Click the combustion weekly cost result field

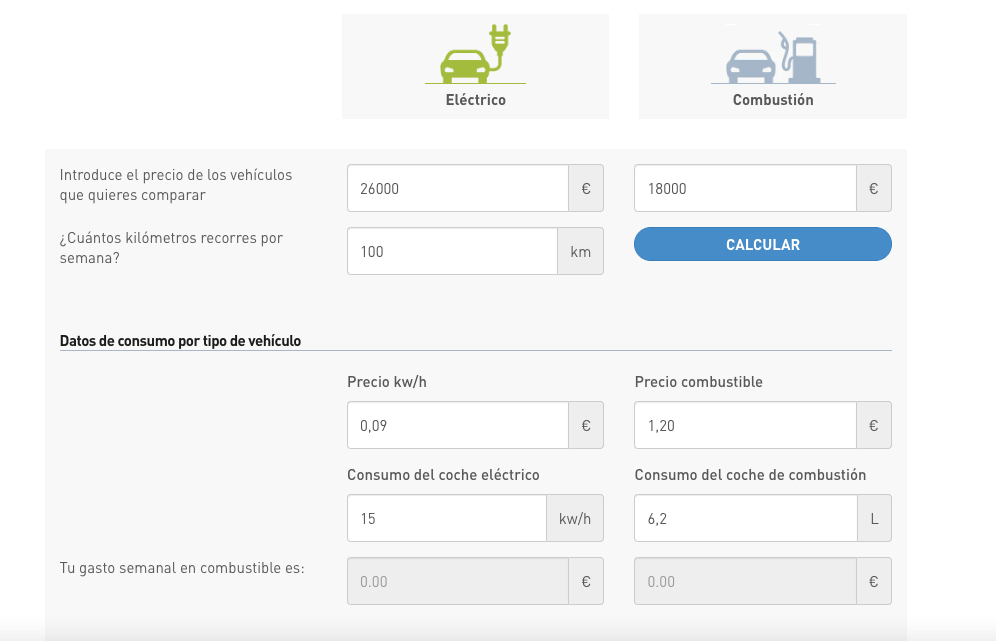745,581
